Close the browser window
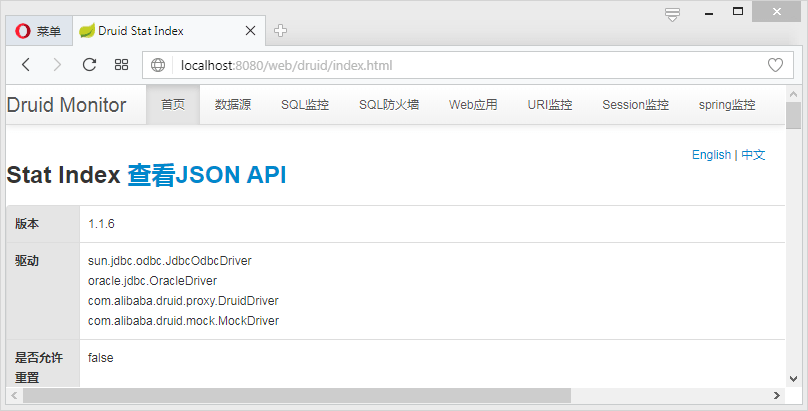The image size is (808, 411). [x=777, y=12]
